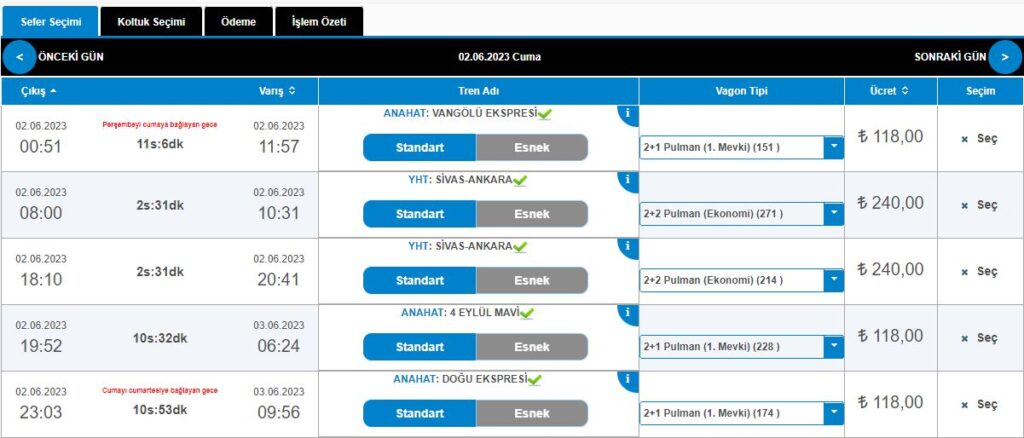Open info icon for 4 Eylül Mavi
This screenshot has width=1024, height=438.
point(627,314)
